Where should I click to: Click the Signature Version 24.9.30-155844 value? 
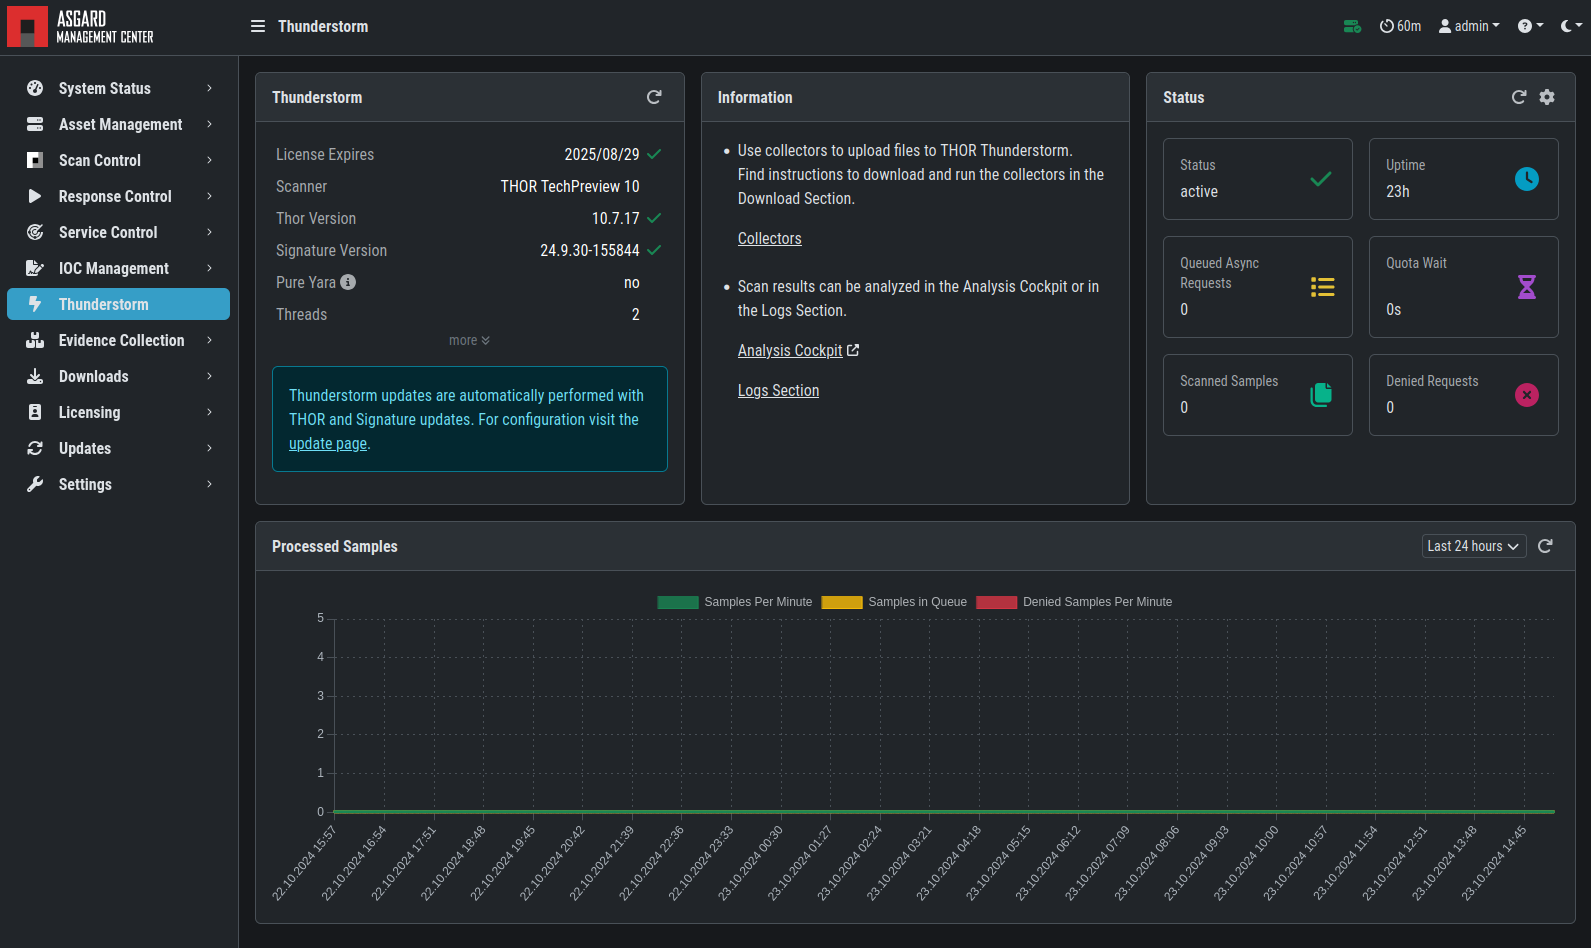click(x=590, y=250)
